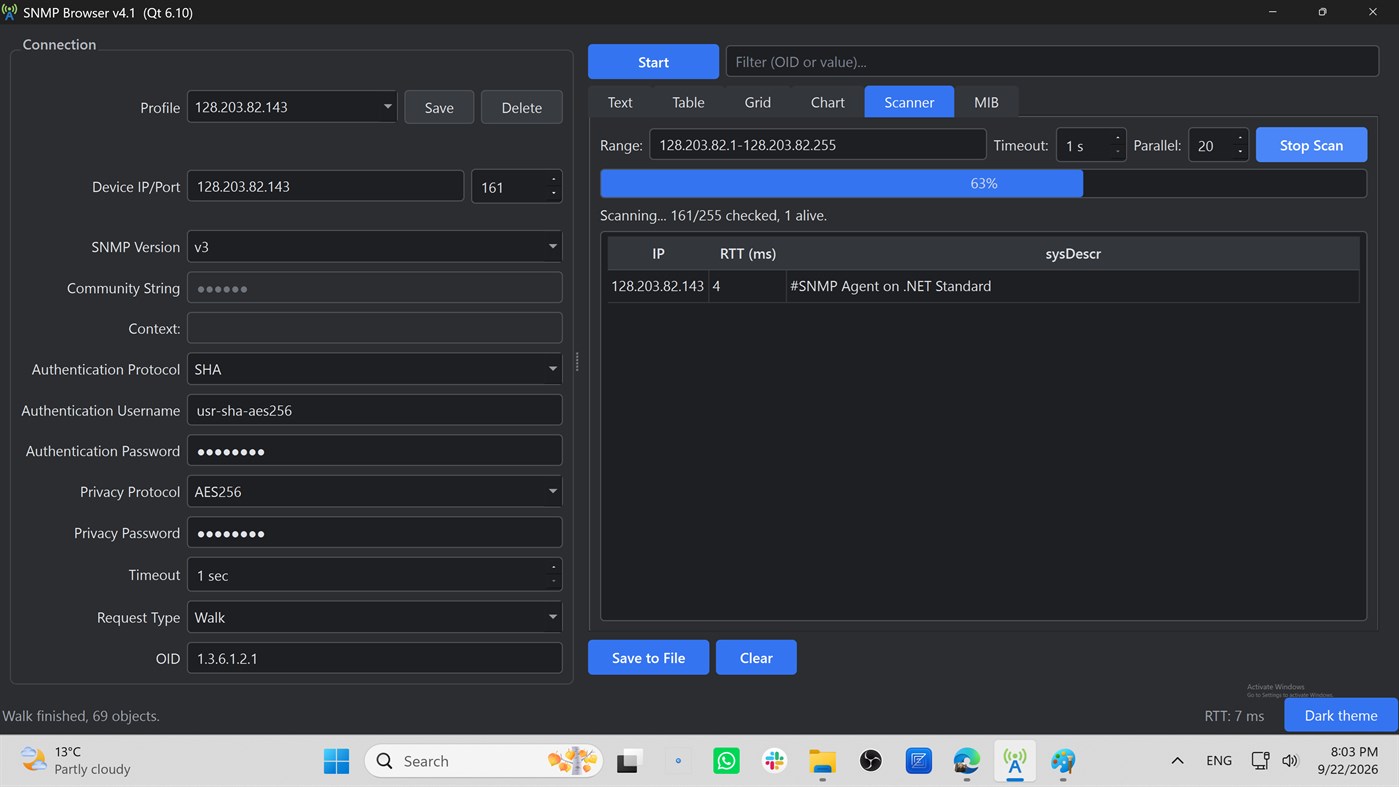Show hidden system tray icons
This screenshot has width=1399, height=787.
[x=1177, y=761]
